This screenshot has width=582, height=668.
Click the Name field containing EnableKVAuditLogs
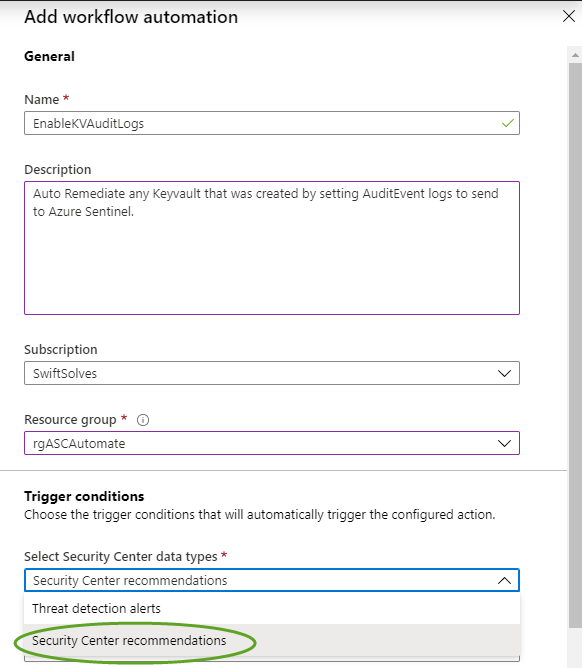[272, 123]
